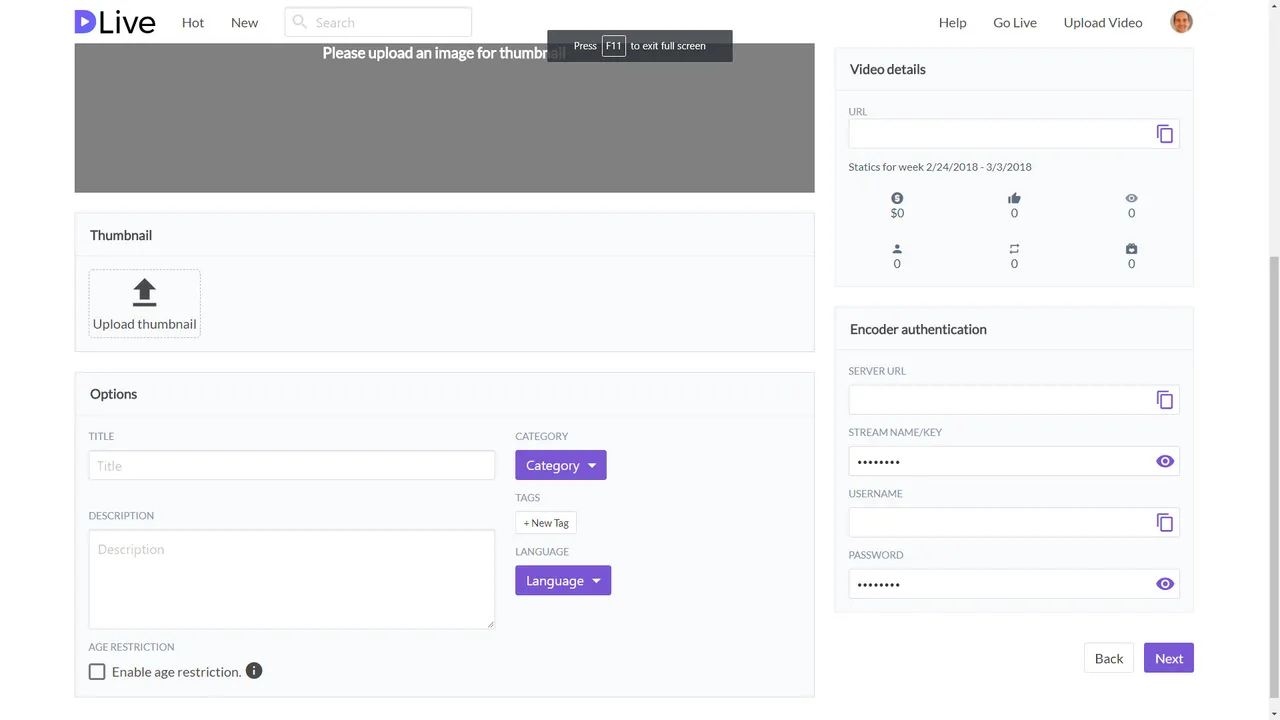Image resolution: width=1280 pixels, height=720 pixels.
Task: Click the Next button
Action: pos(1169,658)
